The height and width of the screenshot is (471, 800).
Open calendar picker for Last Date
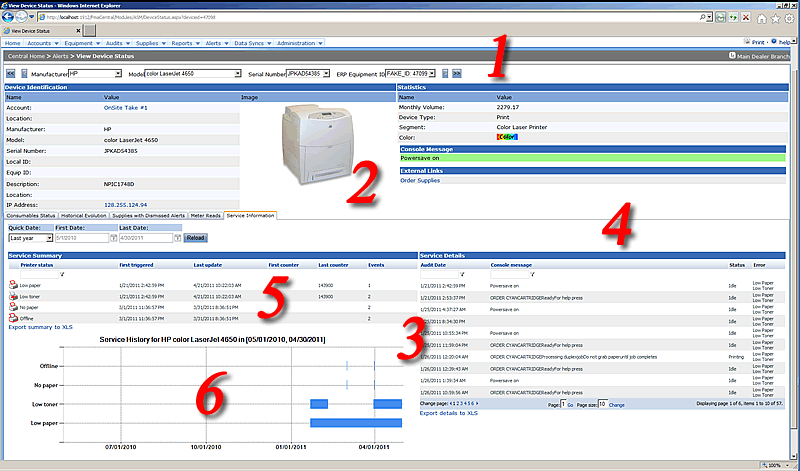178,238
